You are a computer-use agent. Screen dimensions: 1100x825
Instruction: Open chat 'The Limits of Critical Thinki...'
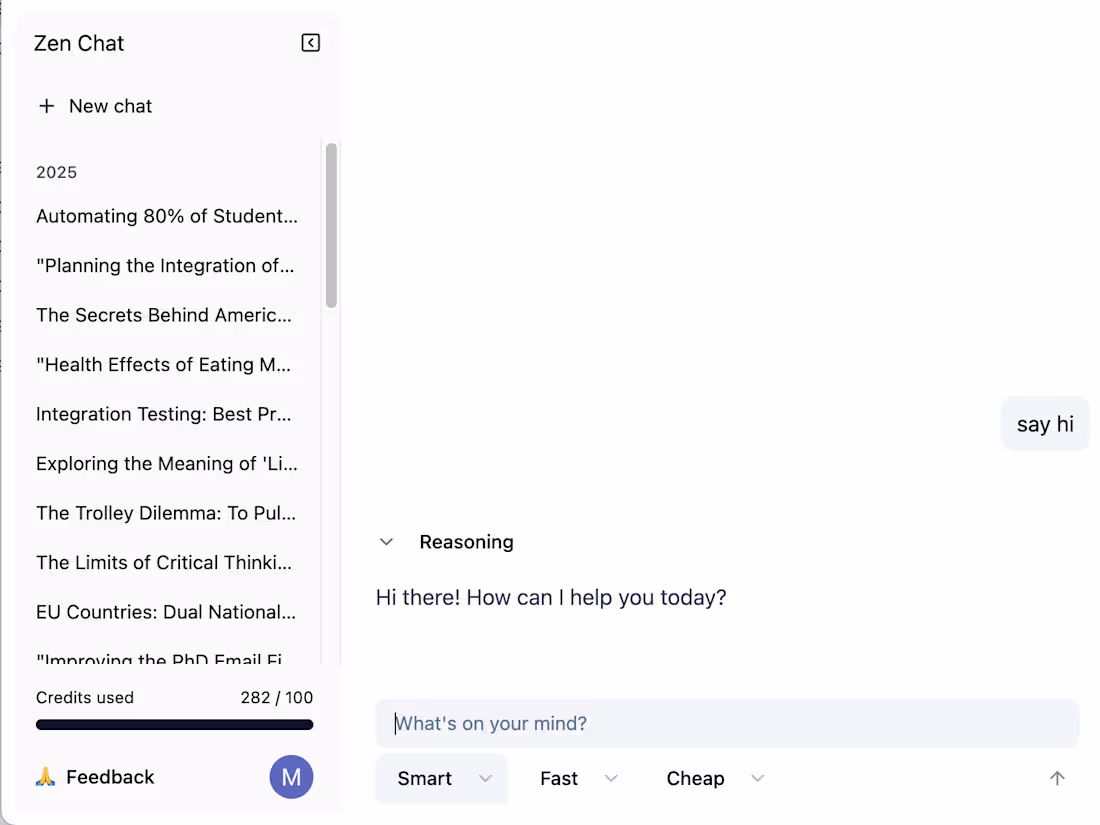(x=164, y=563)
